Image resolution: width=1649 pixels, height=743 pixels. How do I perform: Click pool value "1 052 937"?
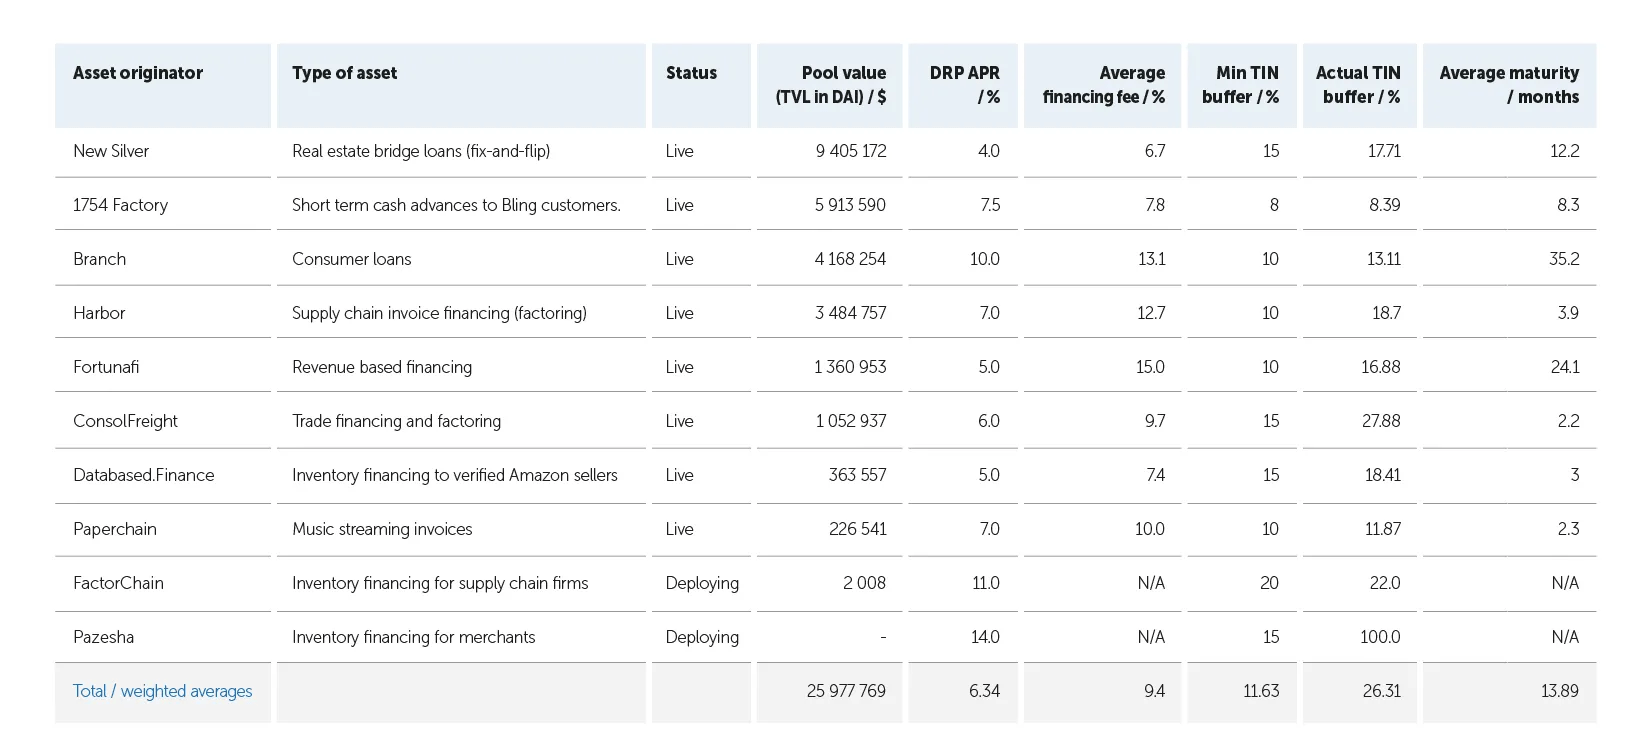[851, 421]
